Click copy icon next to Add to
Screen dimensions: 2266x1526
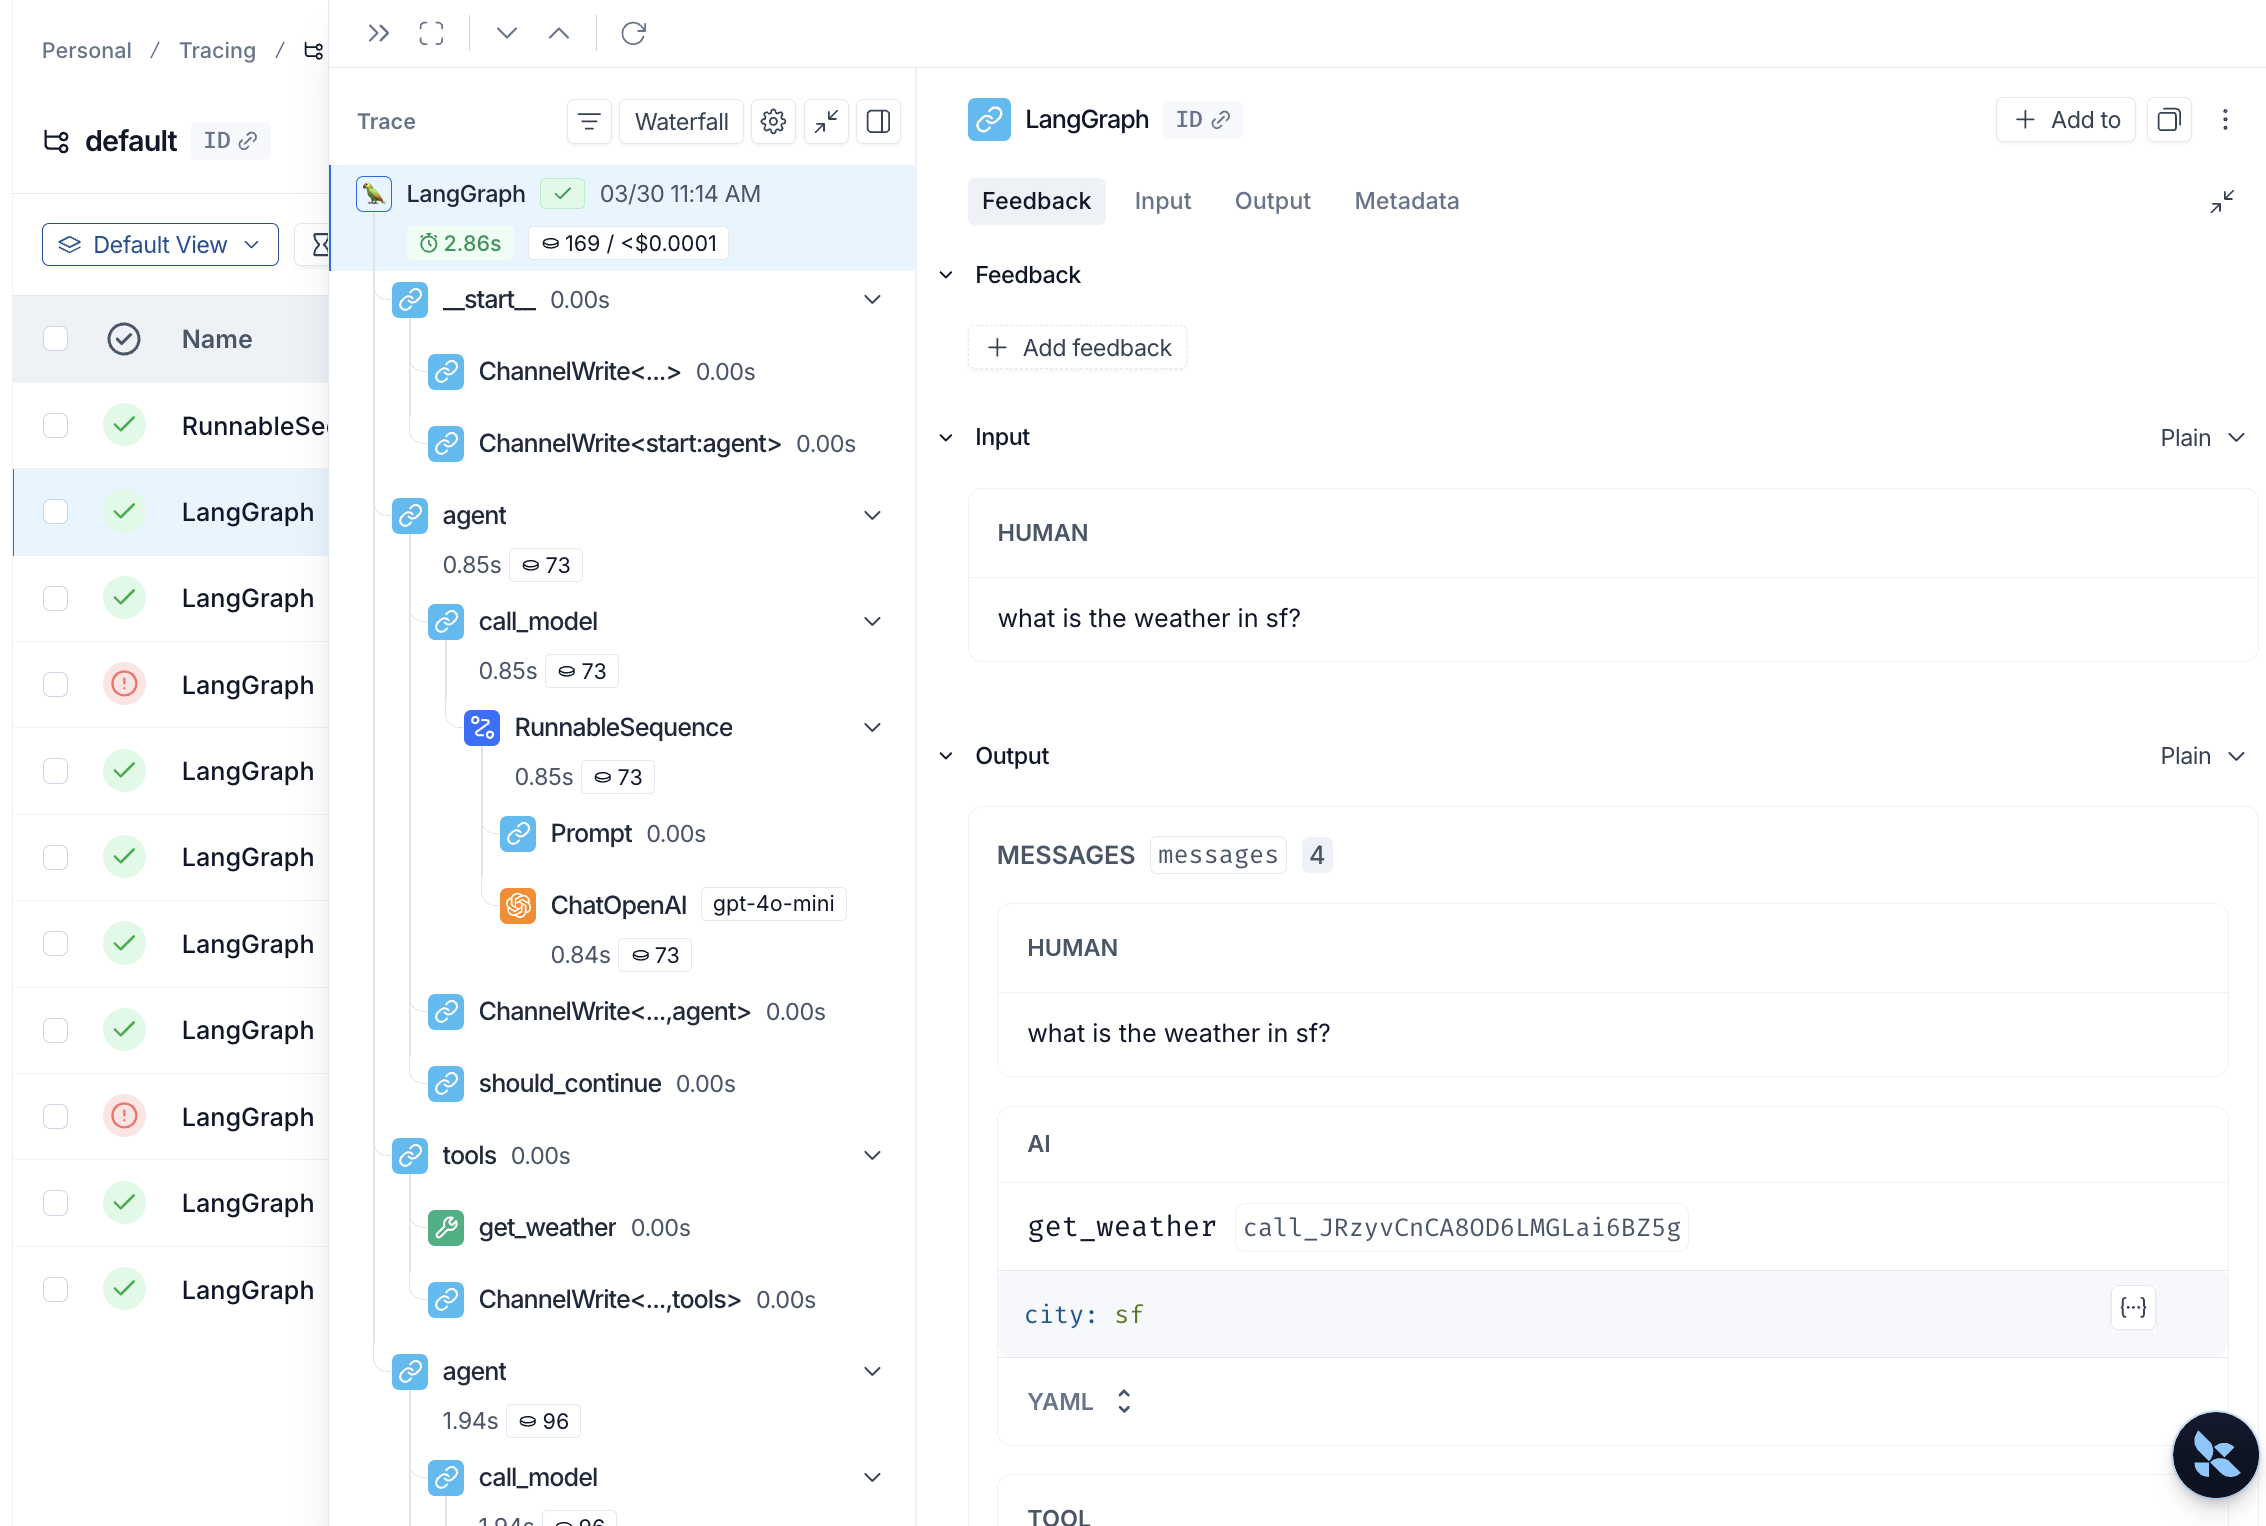pos(2168,120)
